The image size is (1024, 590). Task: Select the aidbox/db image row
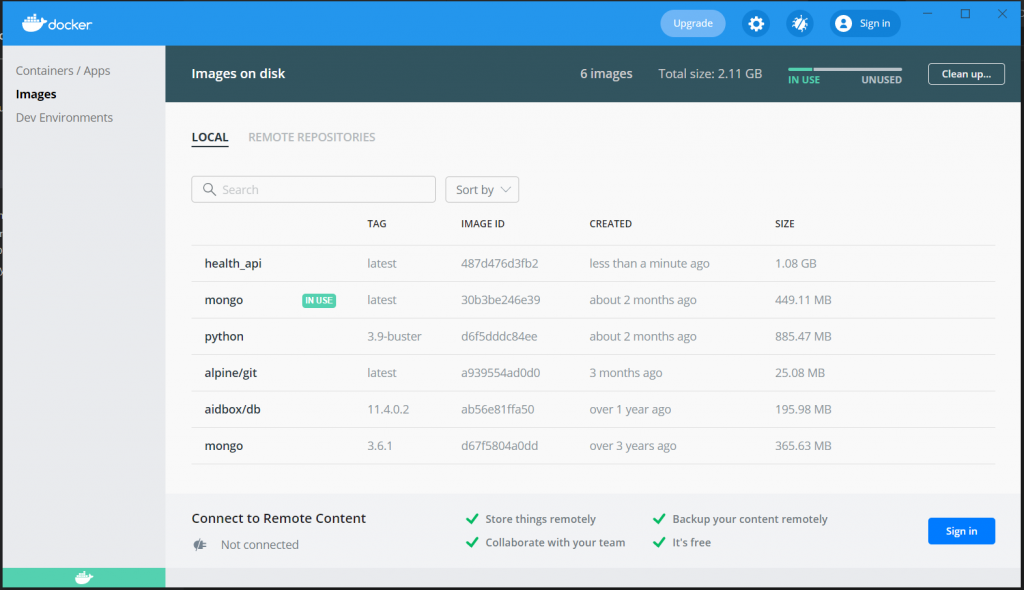(x=593, y=410)
